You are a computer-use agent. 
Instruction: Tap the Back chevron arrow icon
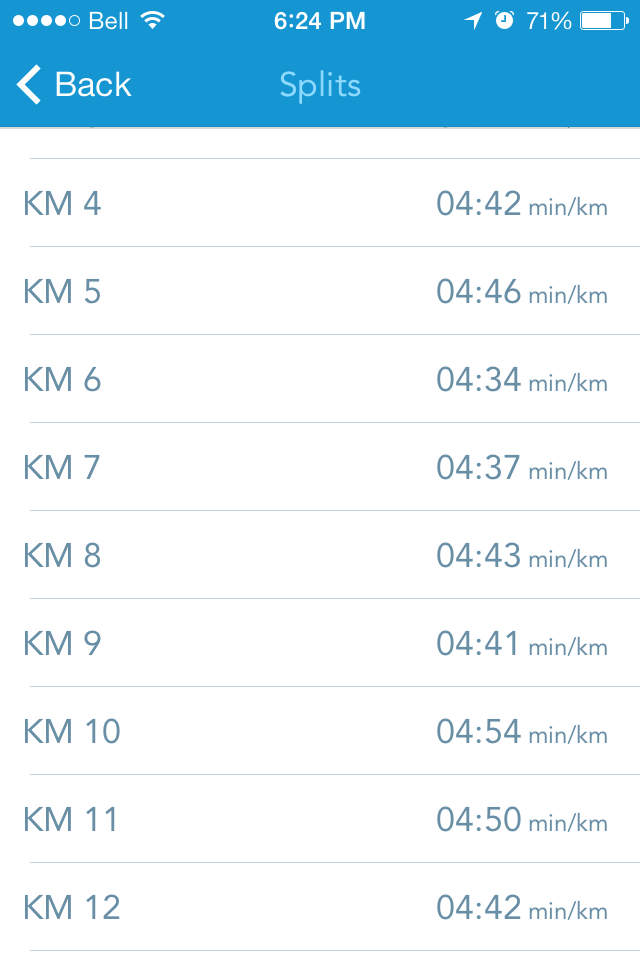click(29, 85)
